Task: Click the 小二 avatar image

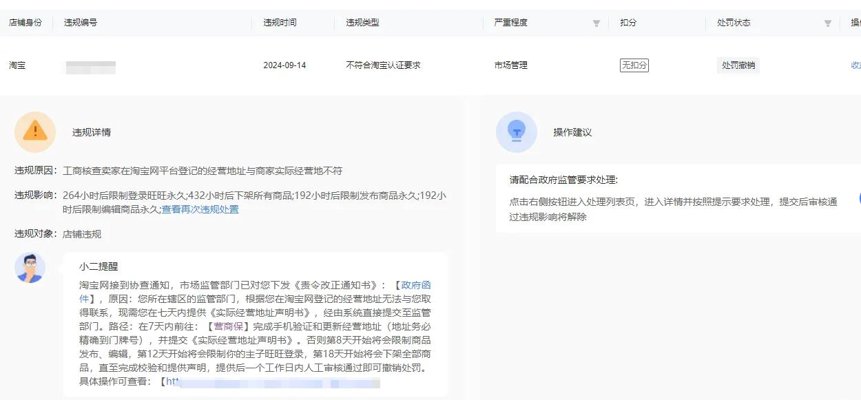Action: [30, 268]
